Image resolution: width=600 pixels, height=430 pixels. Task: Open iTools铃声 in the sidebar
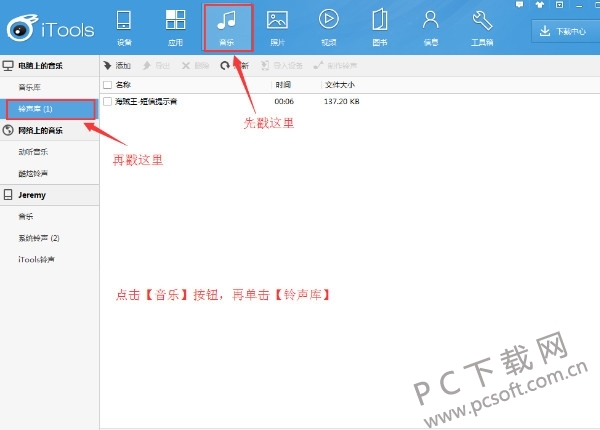pos(37,260)
